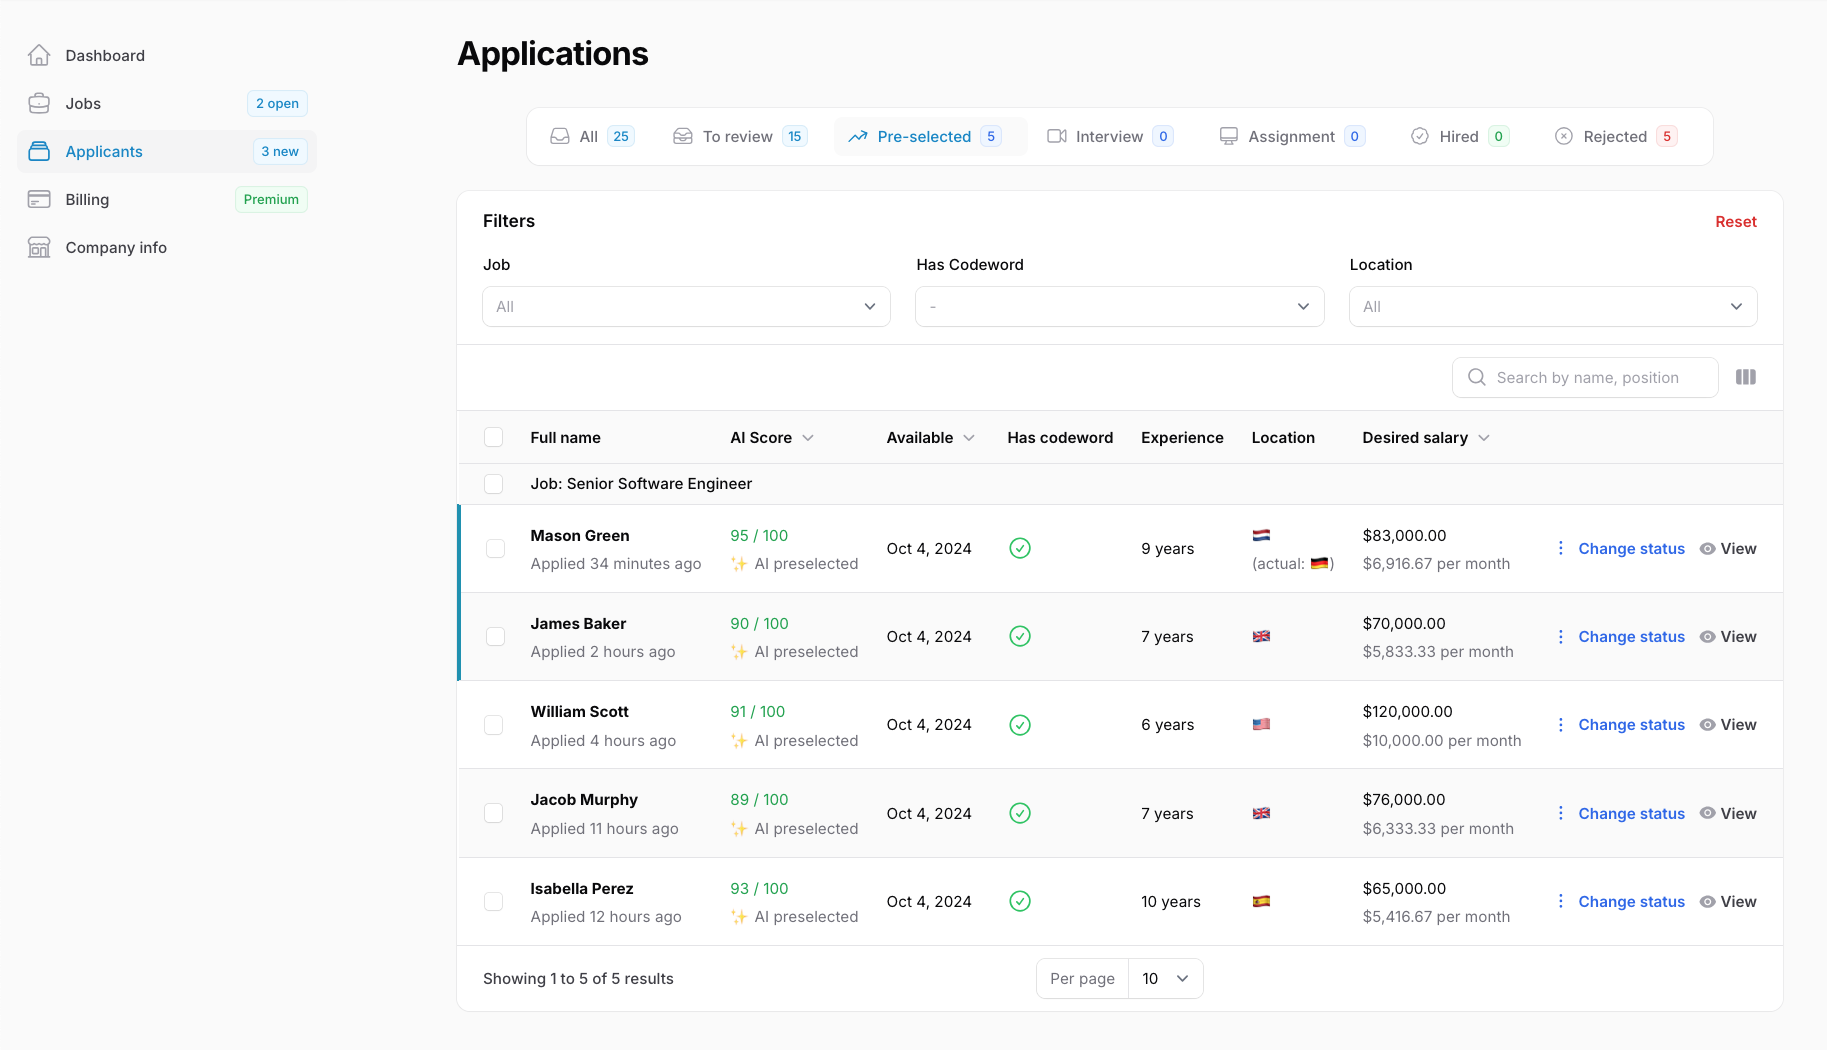Sort by AI Score column
1827x1050 pixels.
point(772,437)
